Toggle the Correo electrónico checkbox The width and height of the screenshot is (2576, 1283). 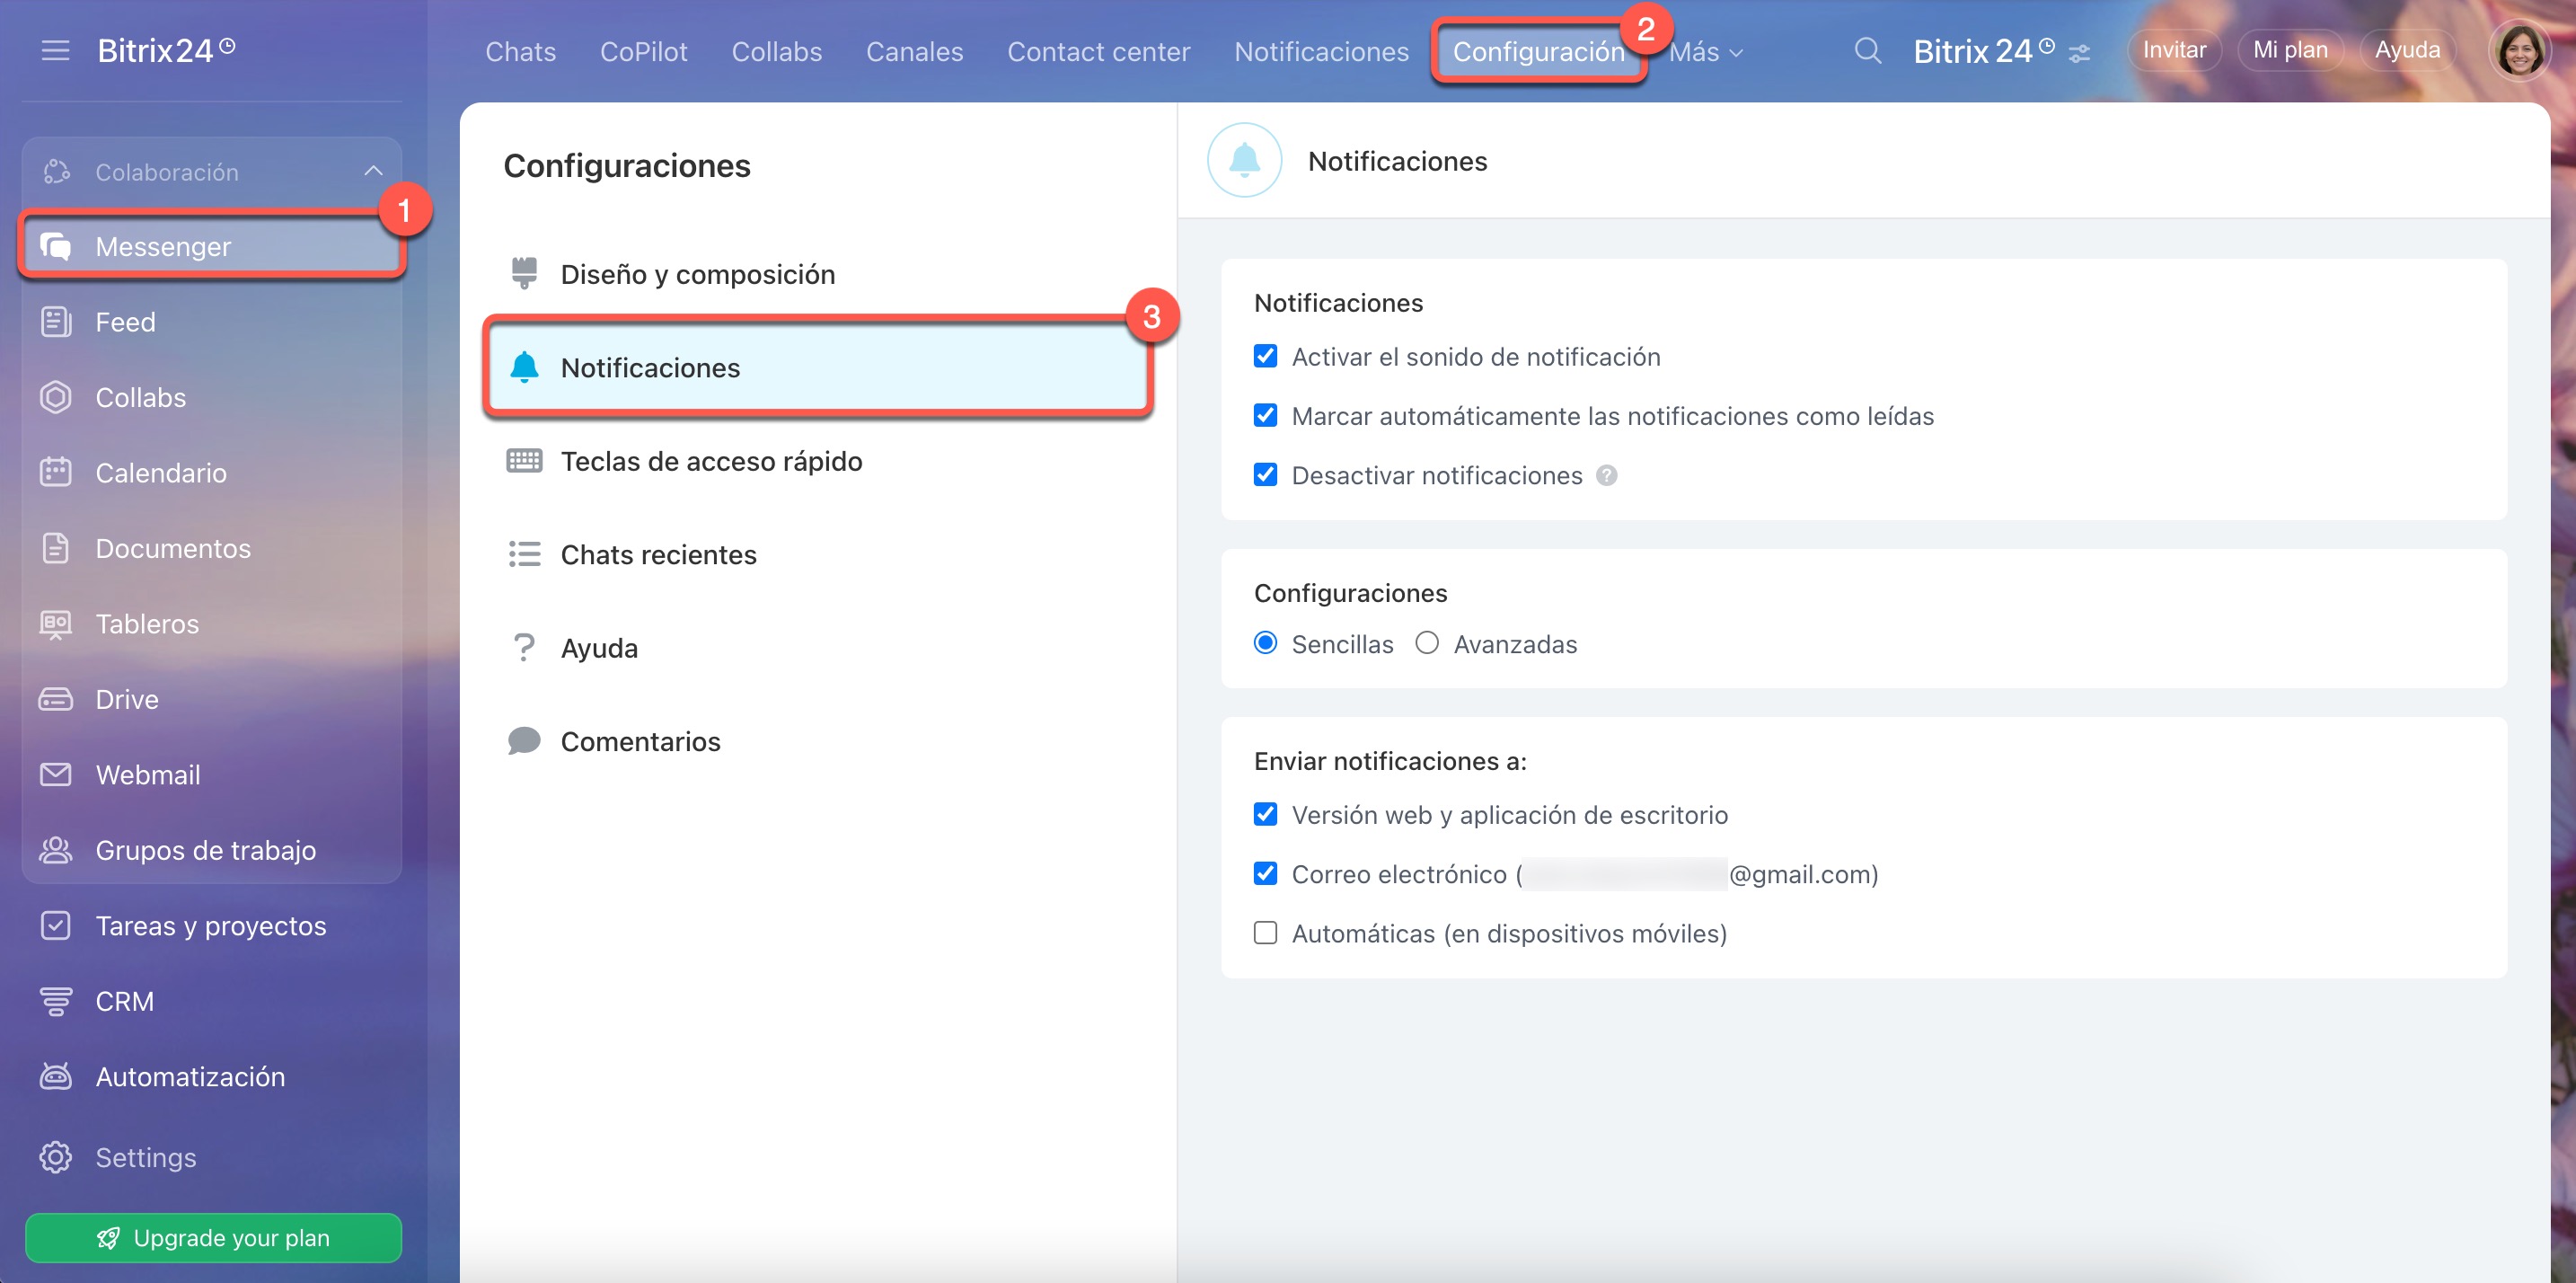[1266, 873]
